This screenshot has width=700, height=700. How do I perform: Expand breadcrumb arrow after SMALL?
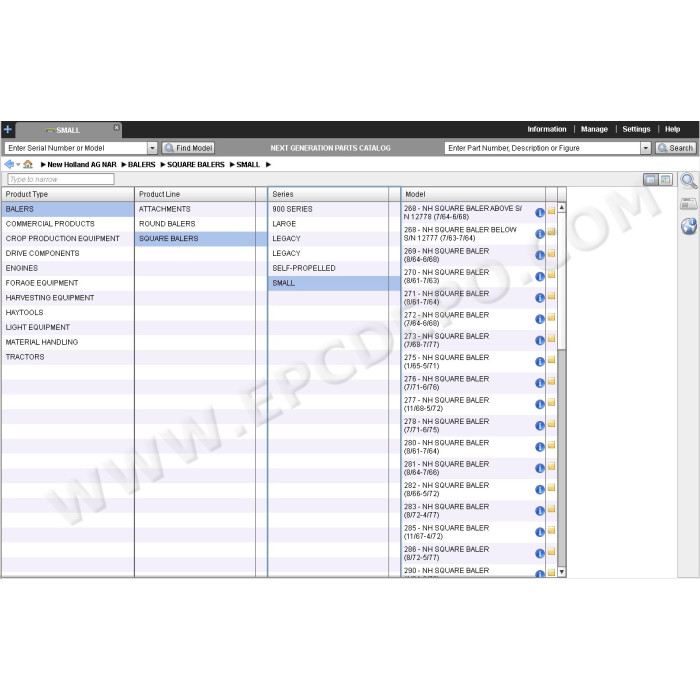pos(268,165)
